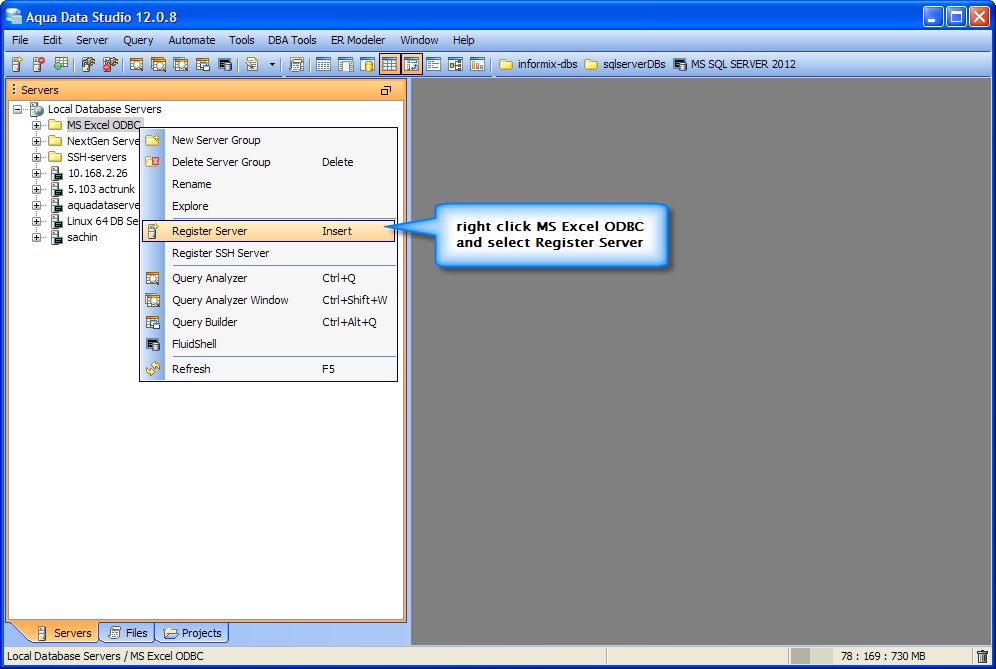Expand the NextGen Servers group
The height and width of the screenshot is (669, 996).
(37, 141)
